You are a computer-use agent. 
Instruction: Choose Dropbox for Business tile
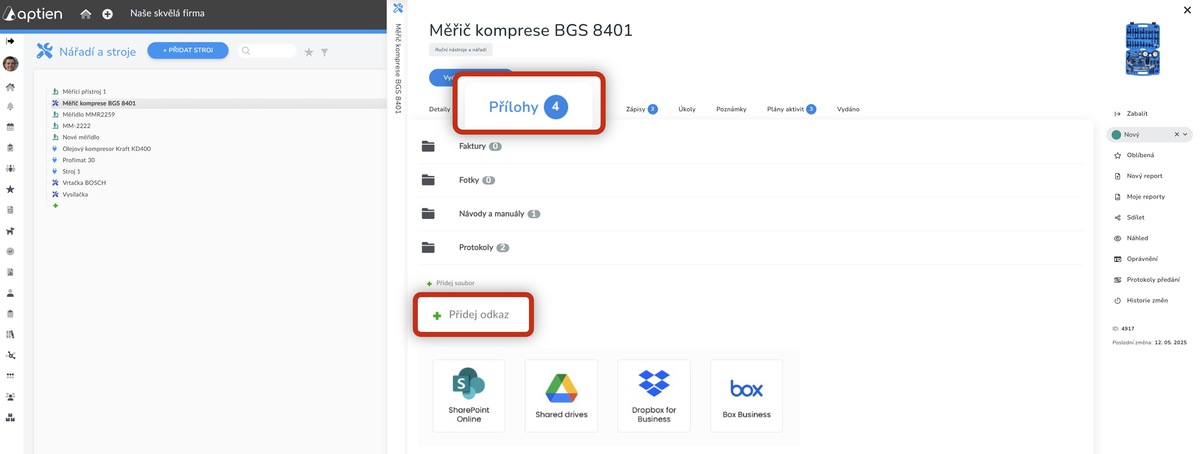tap(654, 396)
